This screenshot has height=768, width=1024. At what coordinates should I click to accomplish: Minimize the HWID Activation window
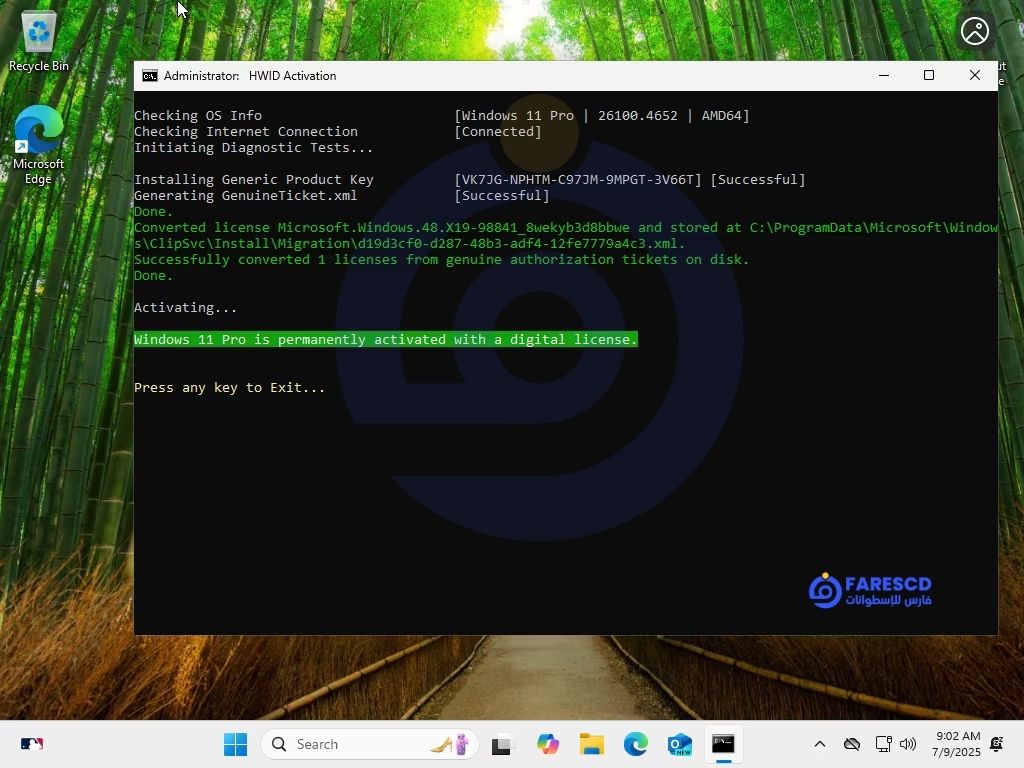coord(884,76)
